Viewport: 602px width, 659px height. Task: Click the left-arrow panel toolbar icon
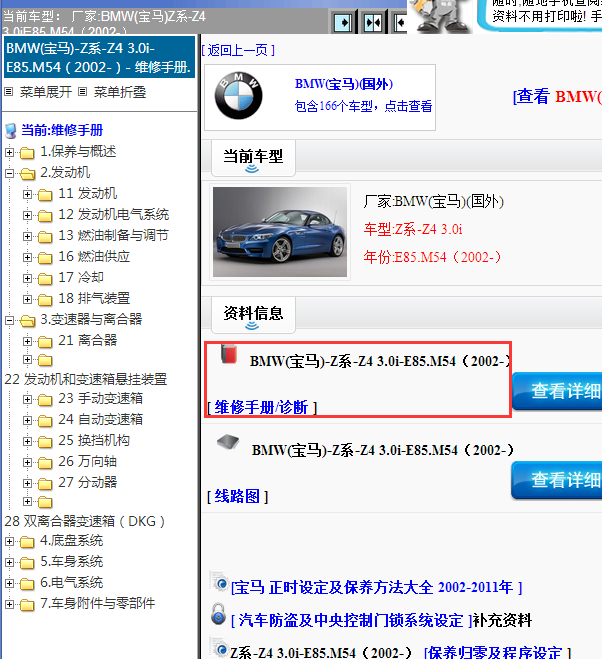click(x=400, y=22)
